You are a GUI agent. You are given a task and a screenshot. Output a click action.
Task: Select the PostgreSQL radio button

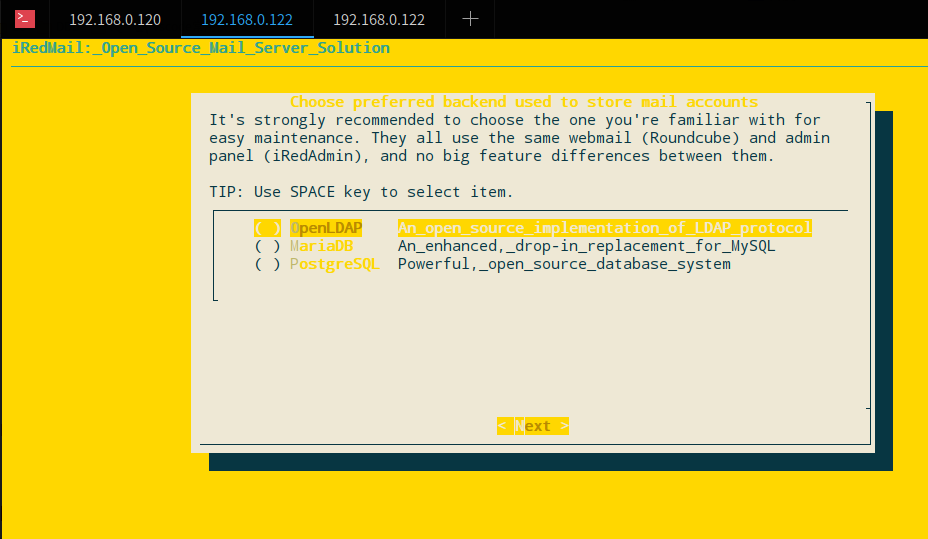268,264
